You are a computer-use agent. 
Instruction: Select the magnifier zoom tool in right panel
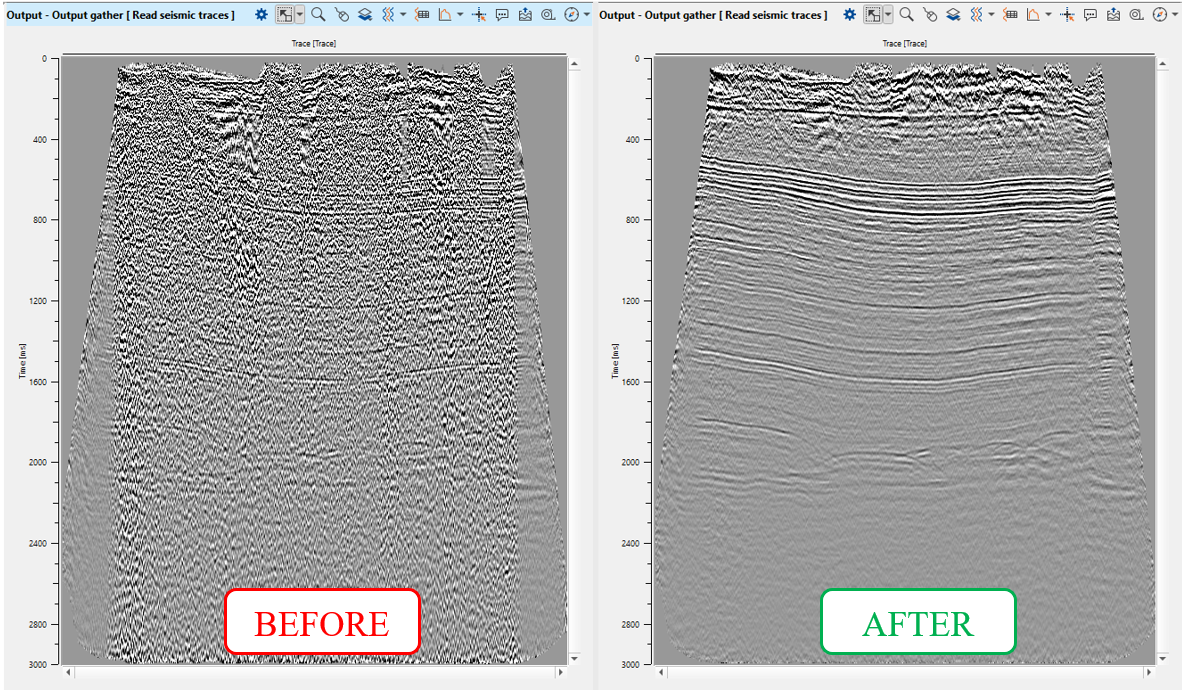(x=906, y=15)
